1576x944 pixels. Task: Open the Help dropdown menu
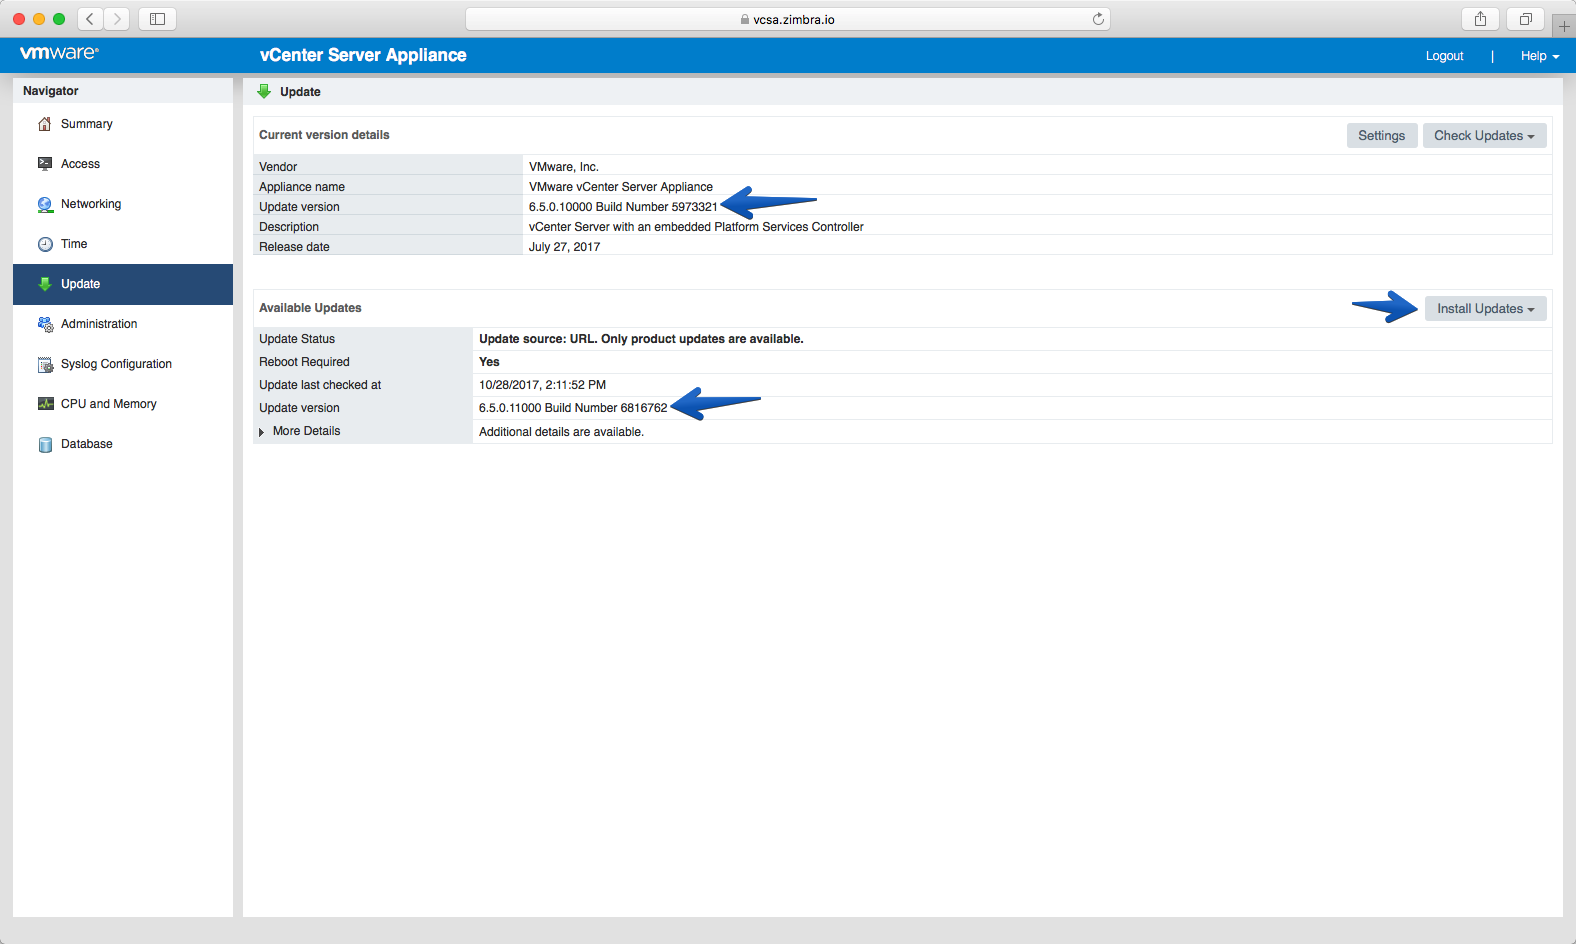click(x=1540, y=56)
